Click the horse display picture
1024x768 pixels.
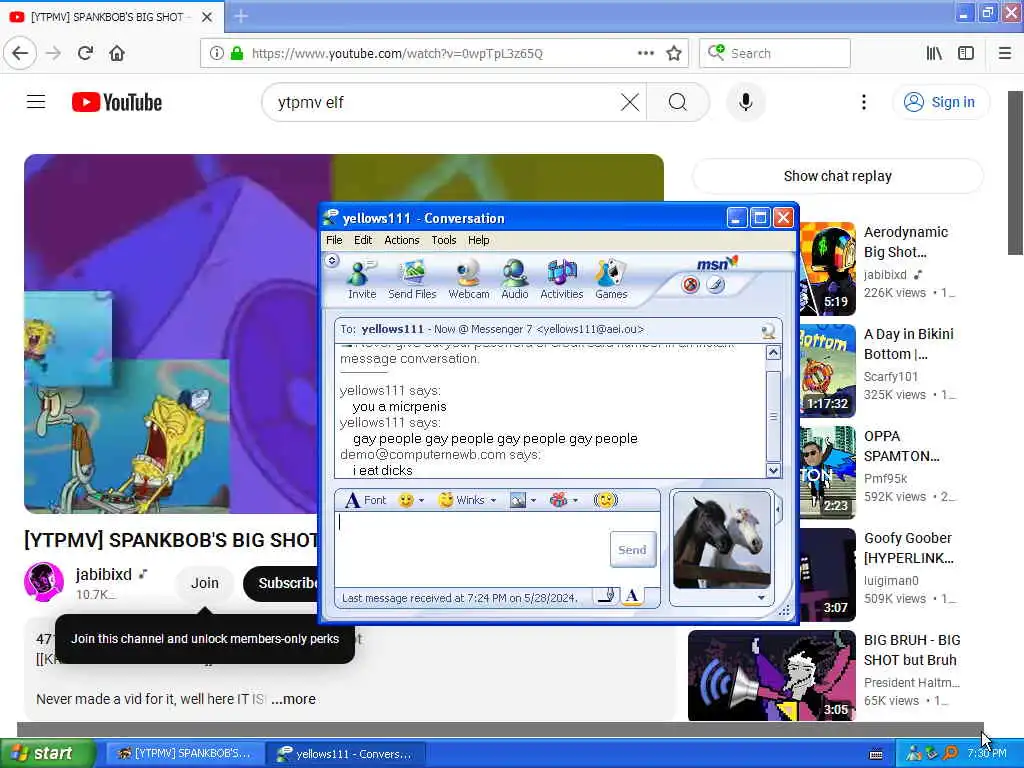coord(722,539)
